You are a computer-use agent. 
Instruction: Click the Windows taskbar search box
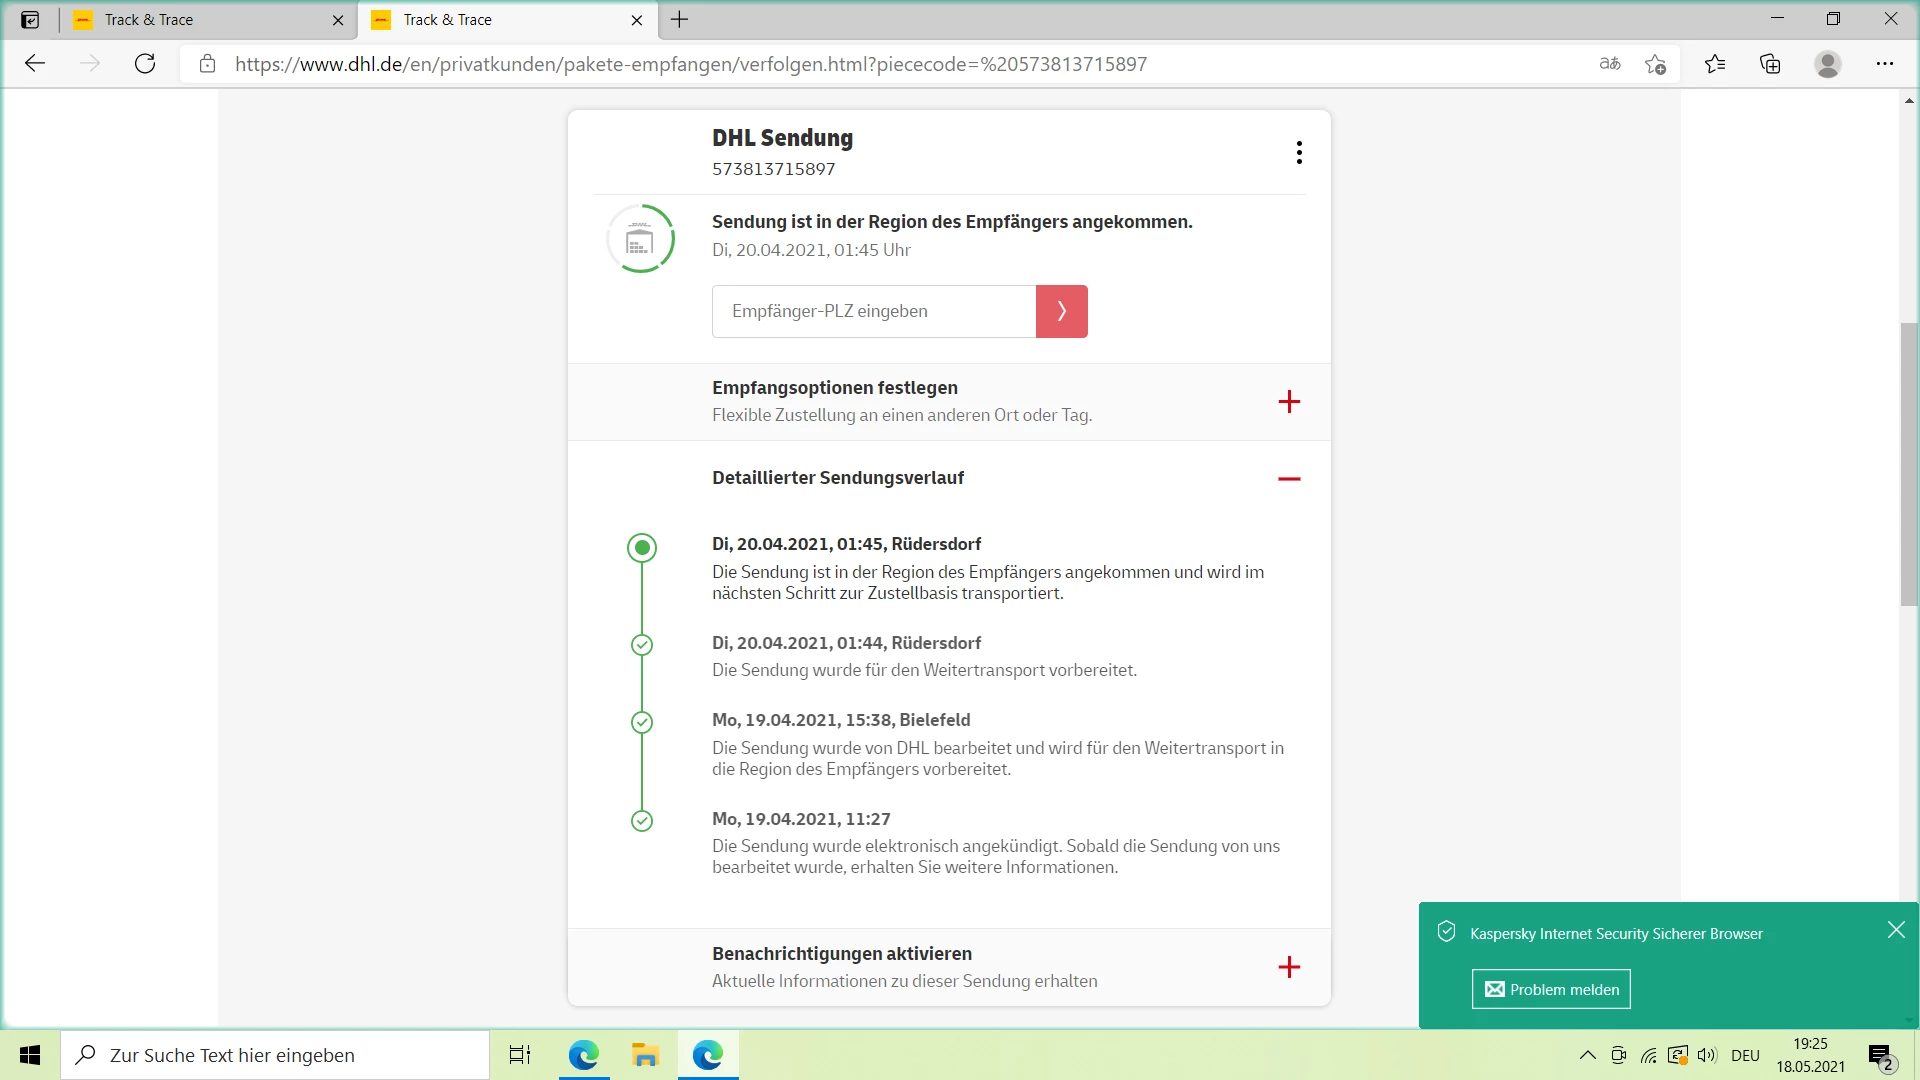[275, 1055]
